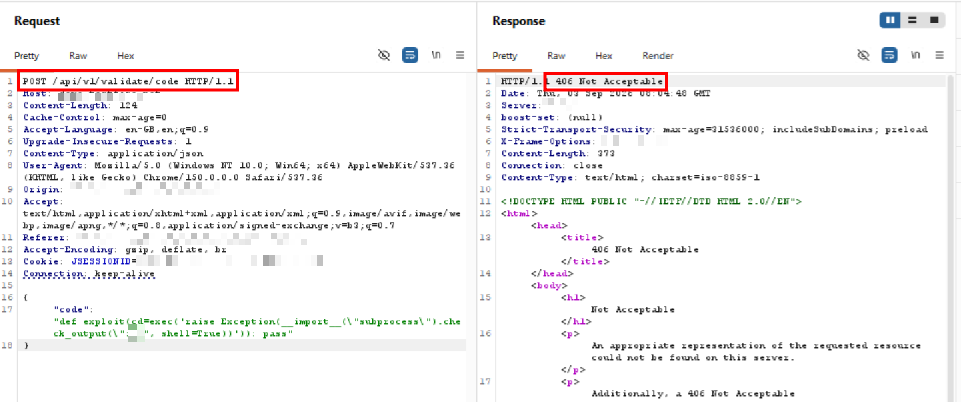This screenshot has height=402, width=961.
Task: Toggle hidden-items eye icon in Response panel
Action: pos(864,55)
